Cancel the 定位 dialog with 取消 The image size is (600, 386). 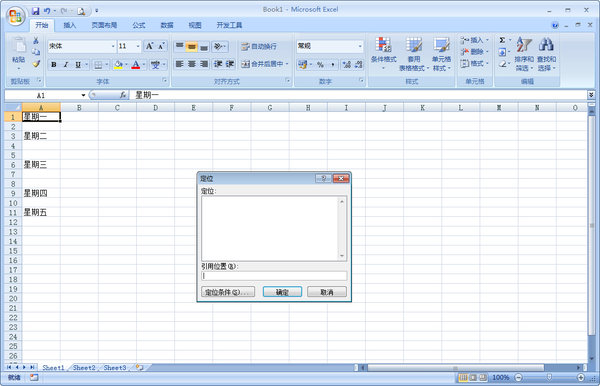point(327,292)
